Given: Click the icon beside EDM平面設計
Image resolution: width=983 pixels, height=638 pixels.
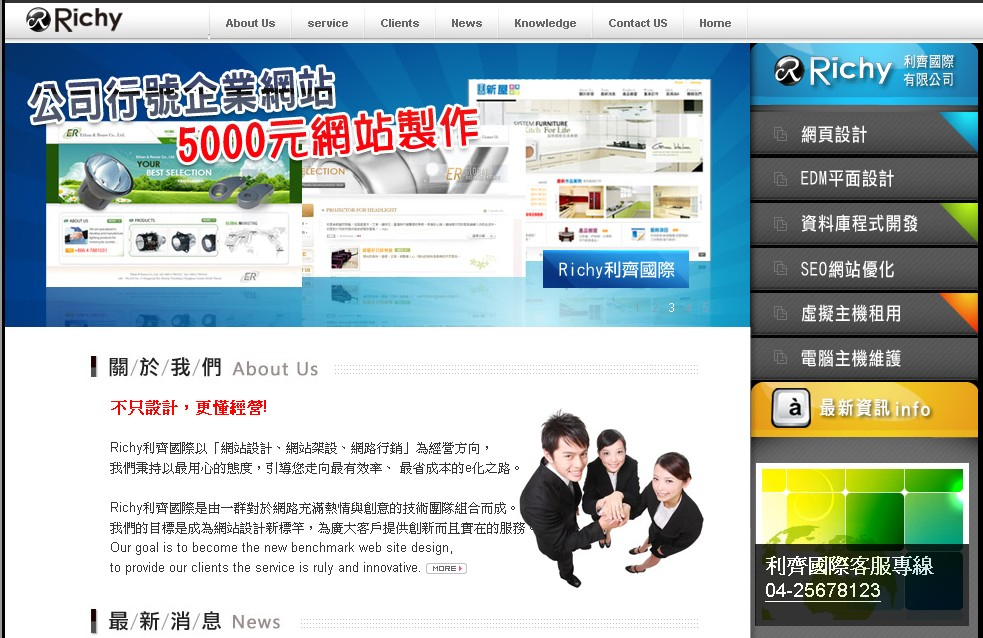Looking at the screenshot, I should tap(781, 179).
